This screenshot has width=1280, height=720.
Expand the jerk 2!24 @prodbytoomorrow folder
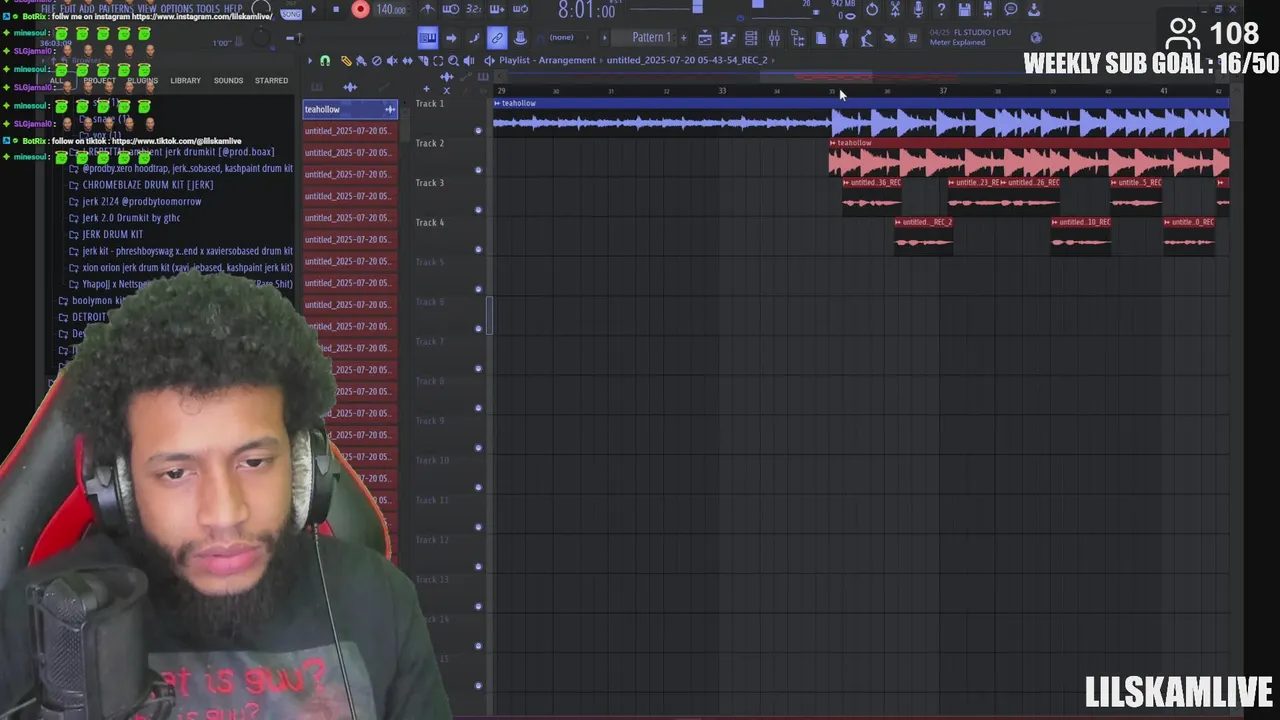[x=134, y=201]
